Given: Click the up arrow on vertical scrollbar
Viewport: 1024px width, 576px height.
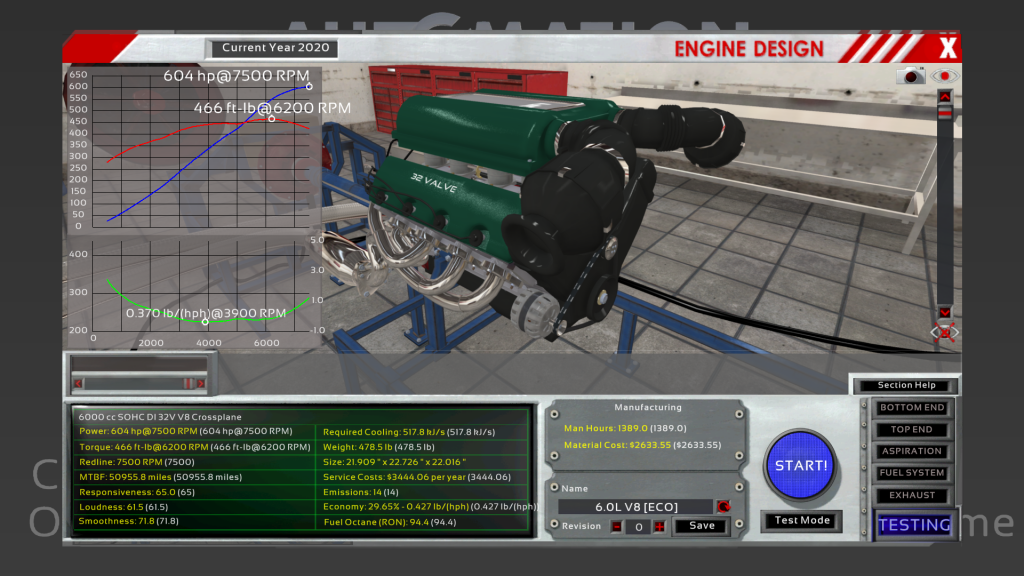Looking at the screenshot, I should [944, 96].
